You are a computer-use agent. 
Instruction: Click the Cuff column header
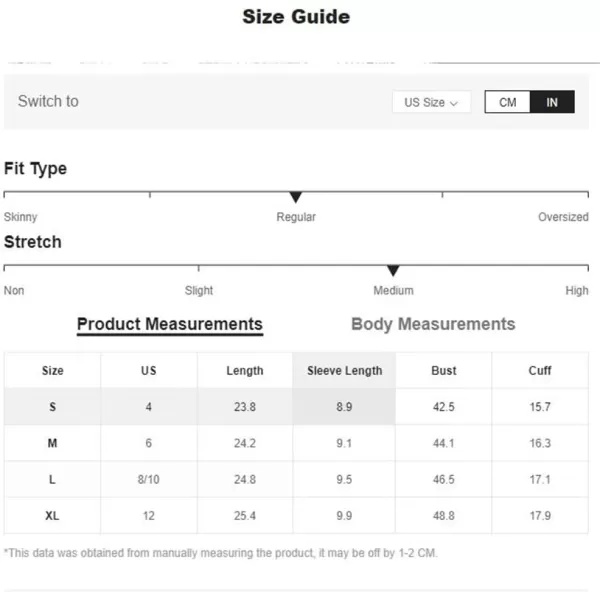(x=540, y=370)
